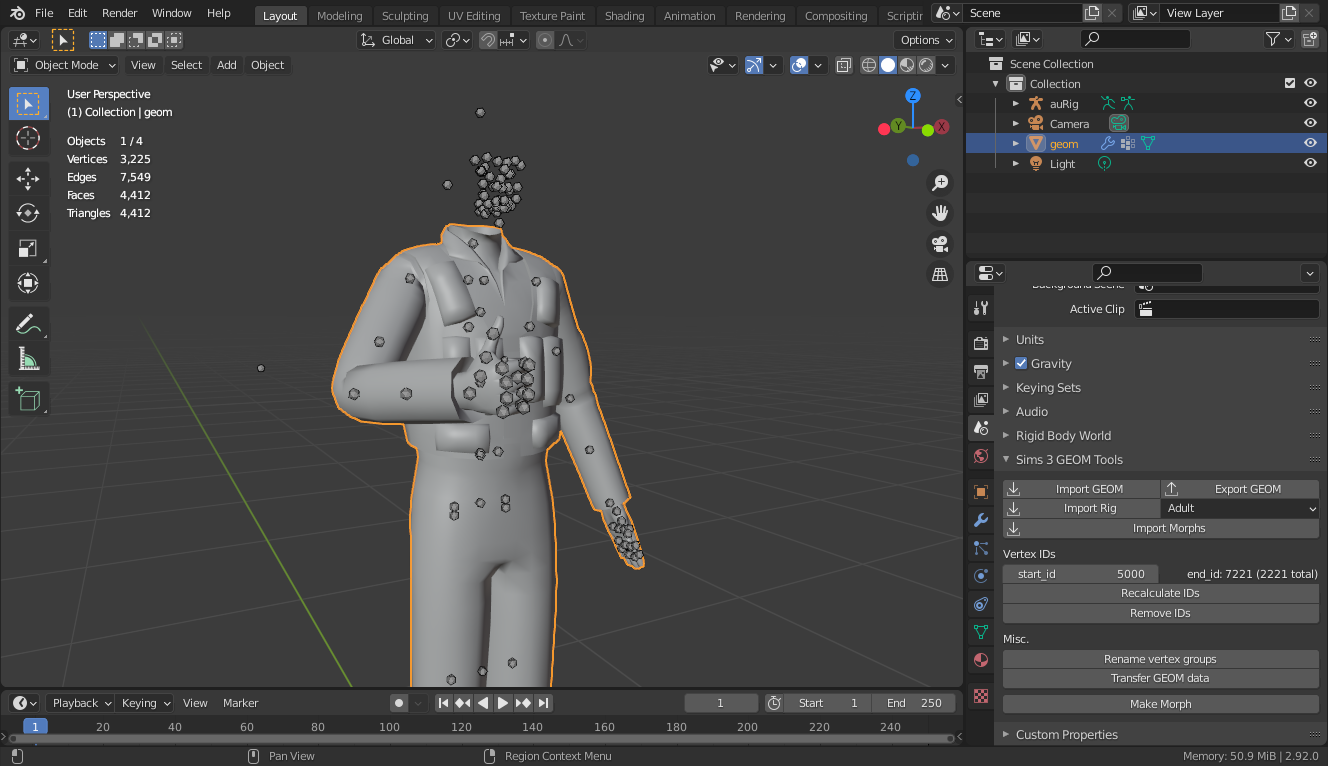
Task: Open the Render properties tab
Action: pos(981,344)
